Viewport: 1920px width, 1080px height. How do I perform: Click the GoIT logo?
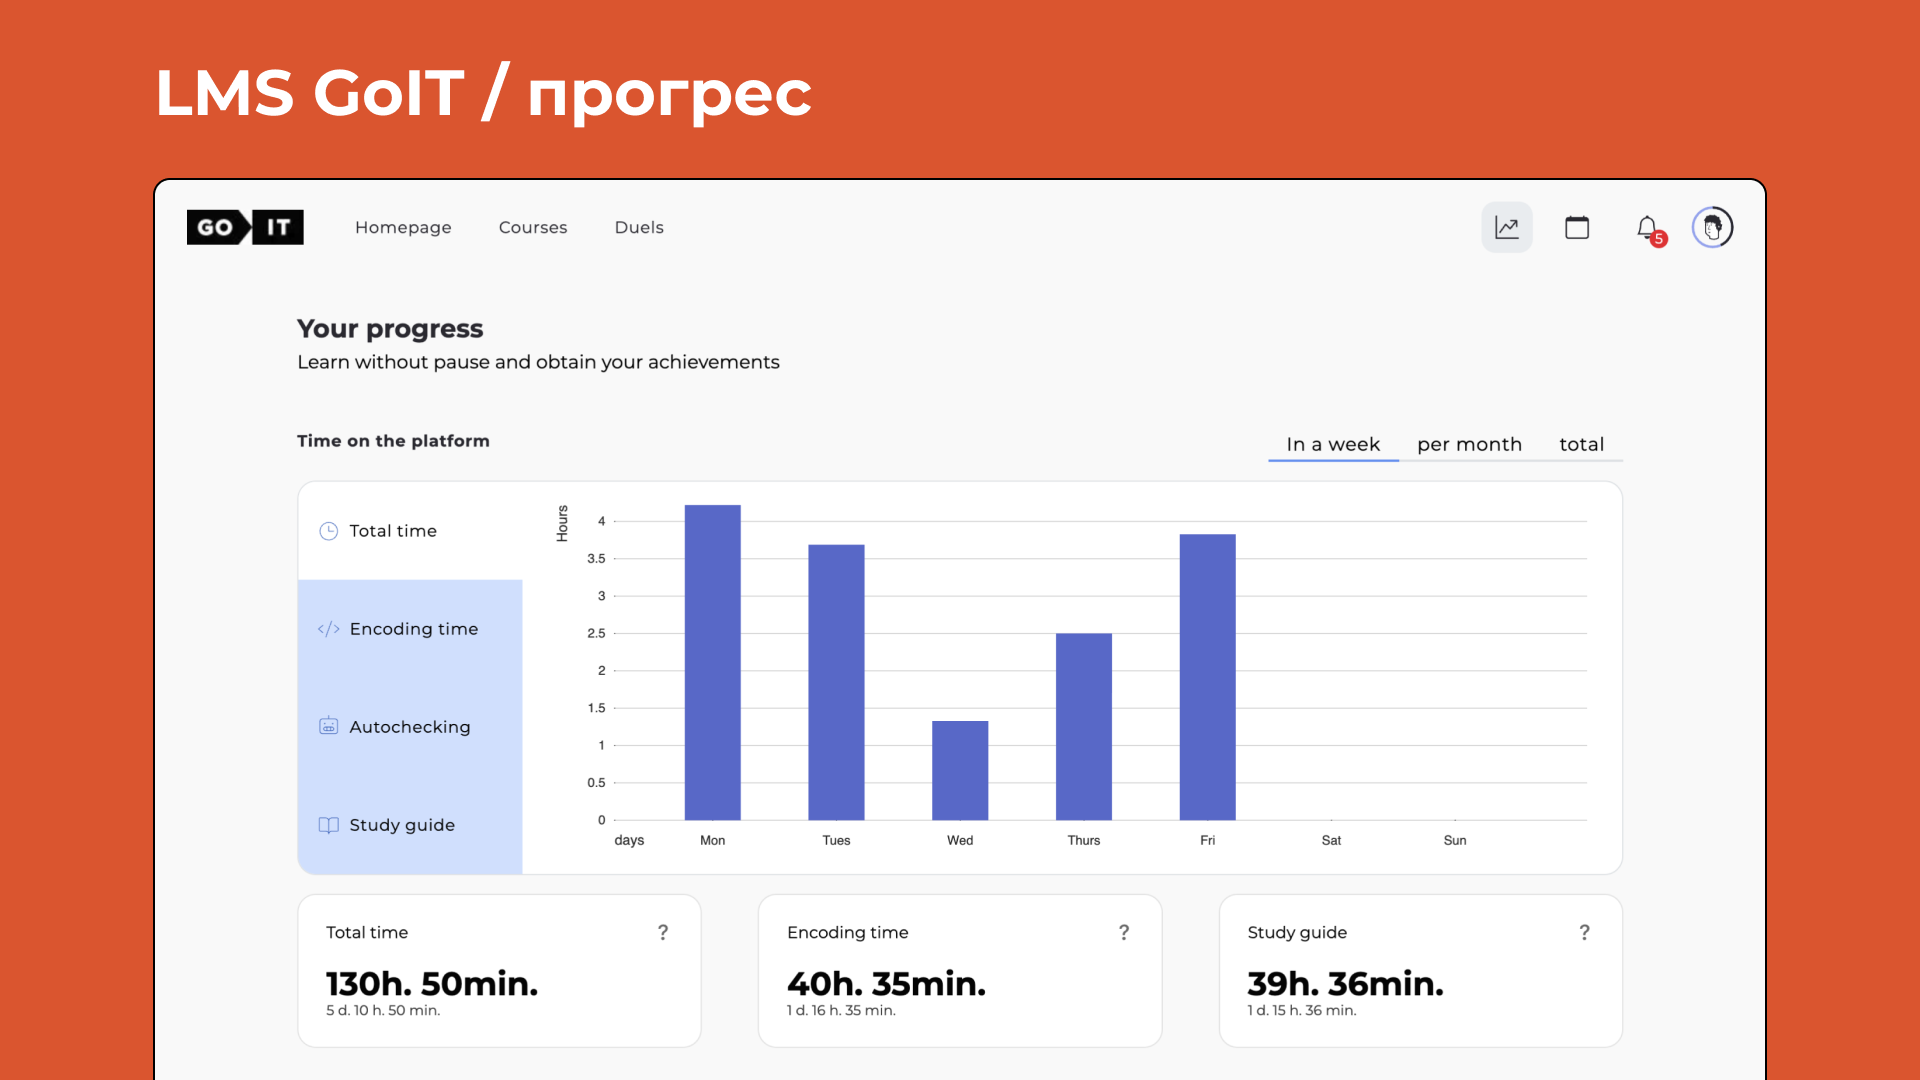[x=245, y=227]
